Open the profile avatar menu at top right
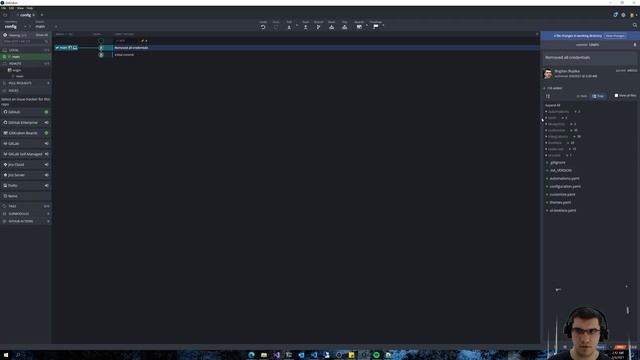The image size is (640, 360). pyautogui.click(x=632, y=15)
